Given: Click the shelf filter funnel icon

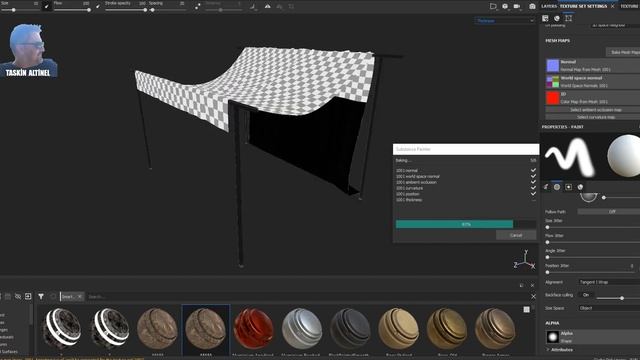Looking at the screenshot, I should [41, 296].
